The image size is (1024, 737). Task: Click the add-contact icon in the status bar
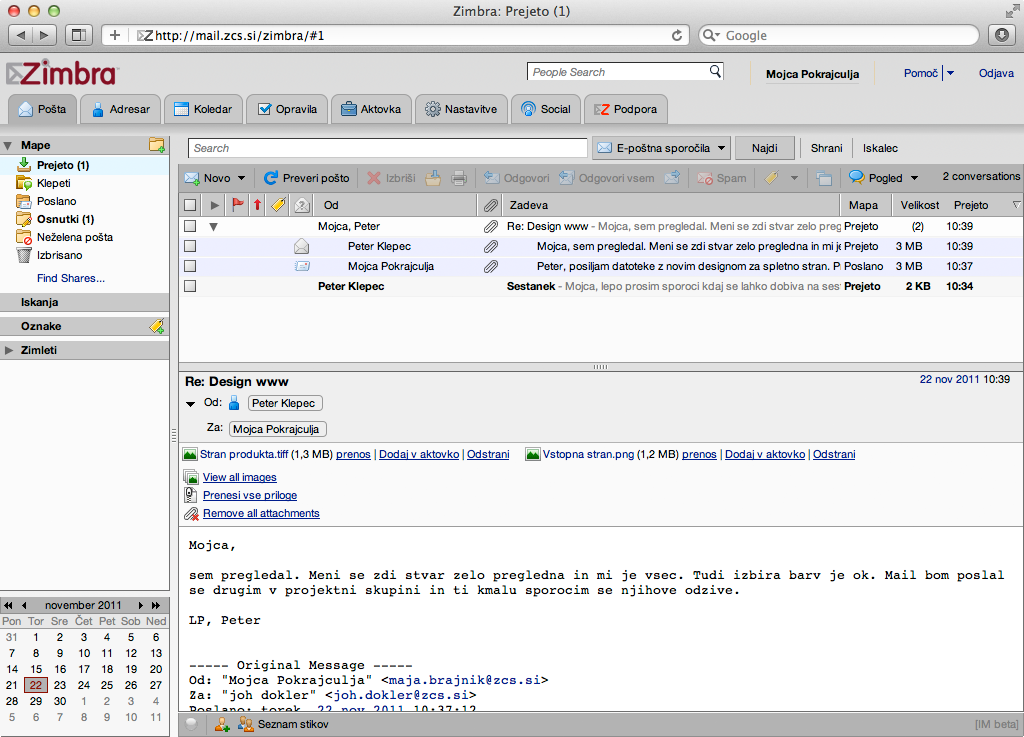pos(222,724)
